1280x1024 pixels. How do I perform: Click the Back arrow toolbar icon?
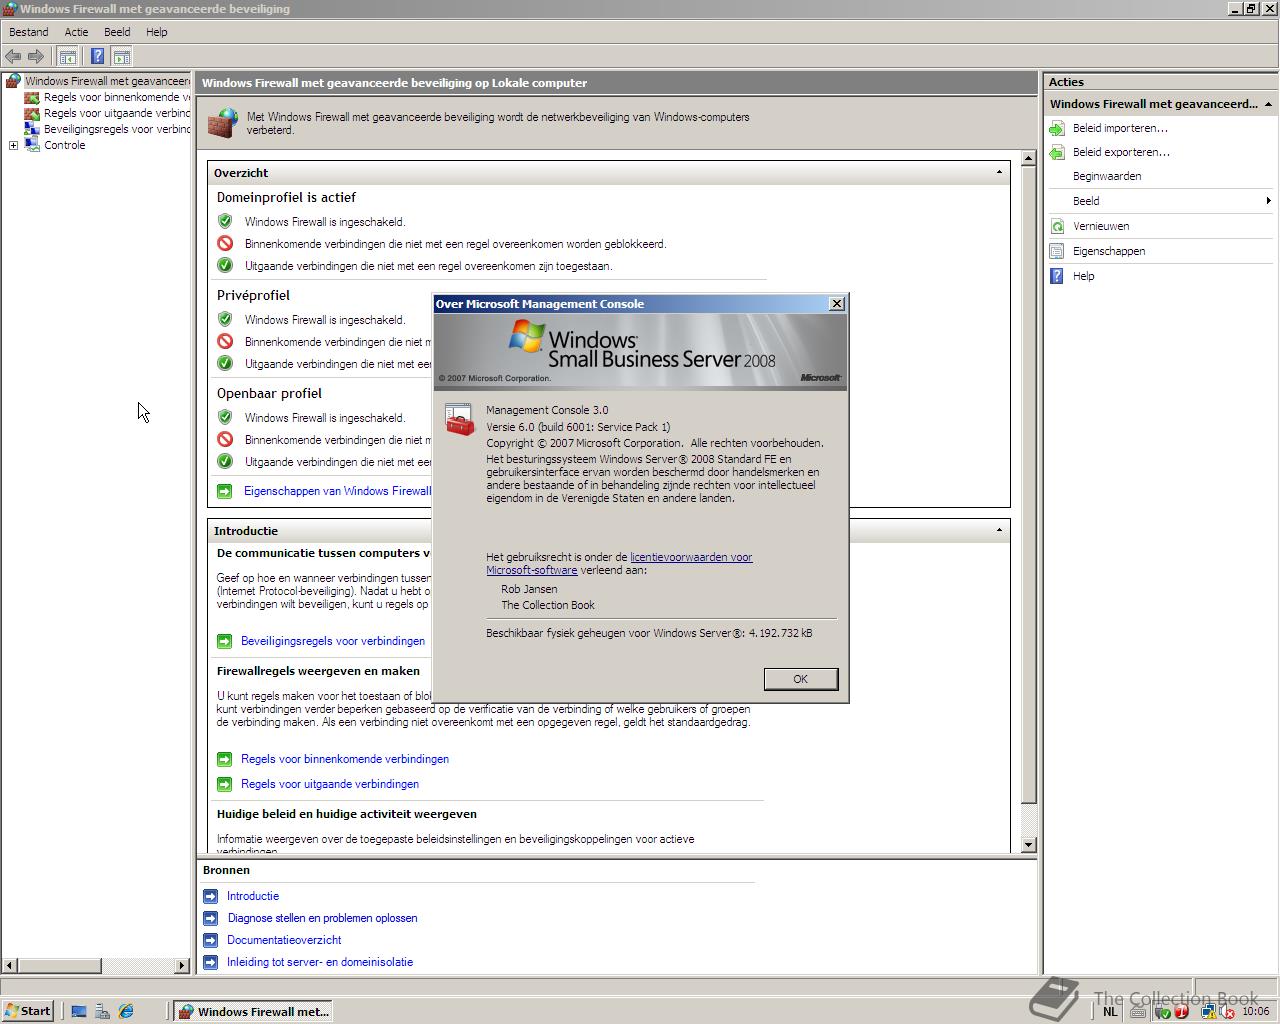(13, 57)
